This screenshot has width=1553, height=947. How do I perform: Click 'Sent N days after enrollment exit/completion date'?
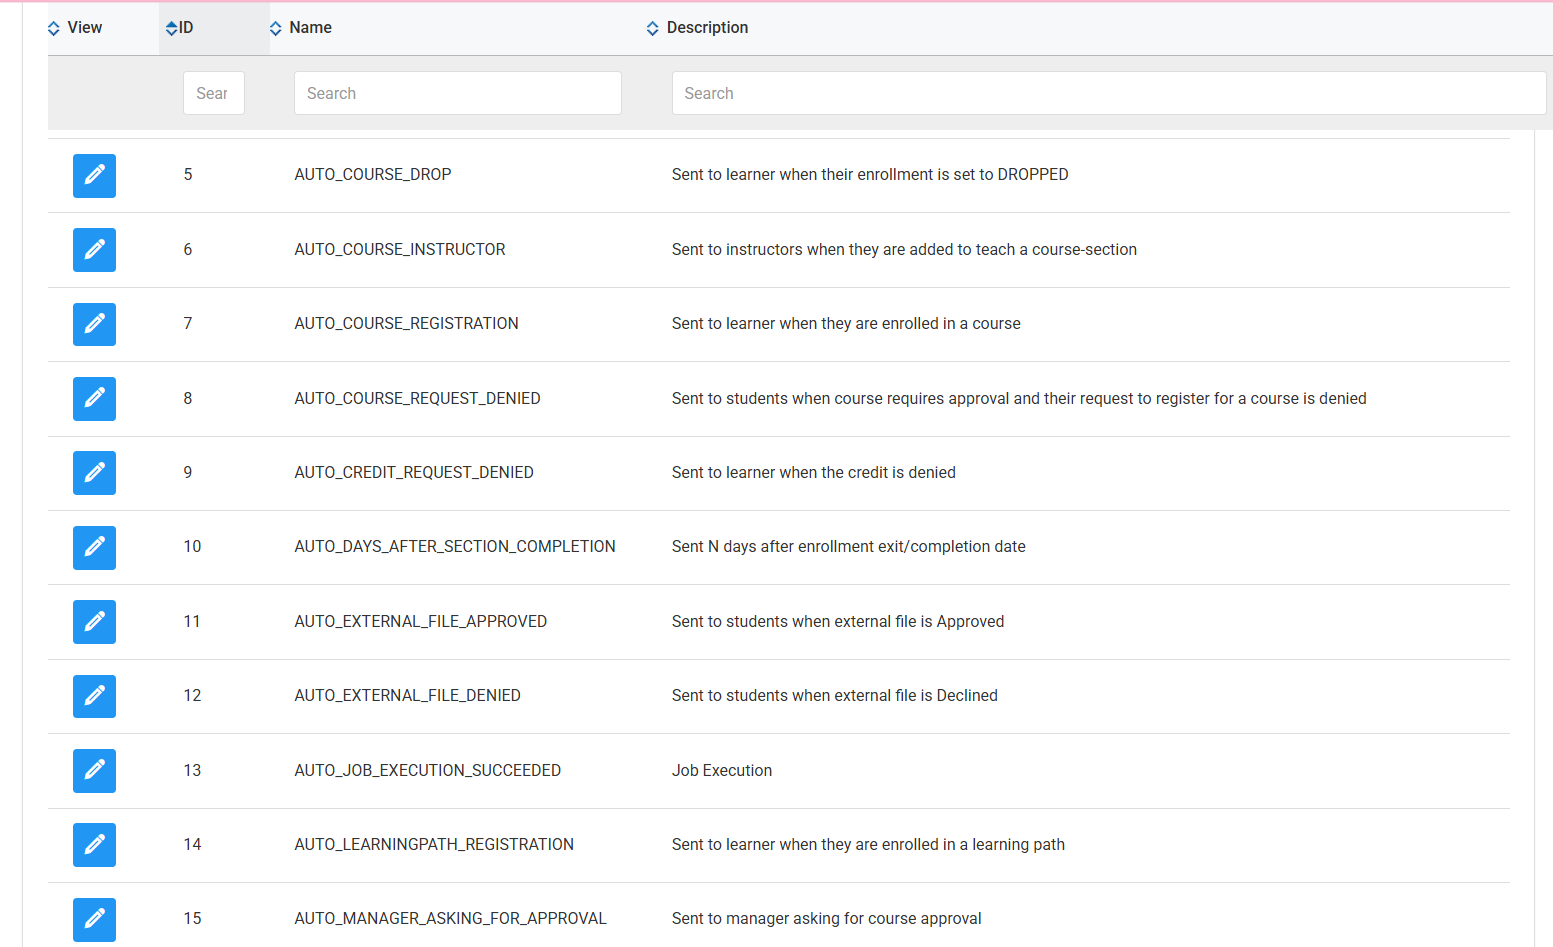click(849, 547)
